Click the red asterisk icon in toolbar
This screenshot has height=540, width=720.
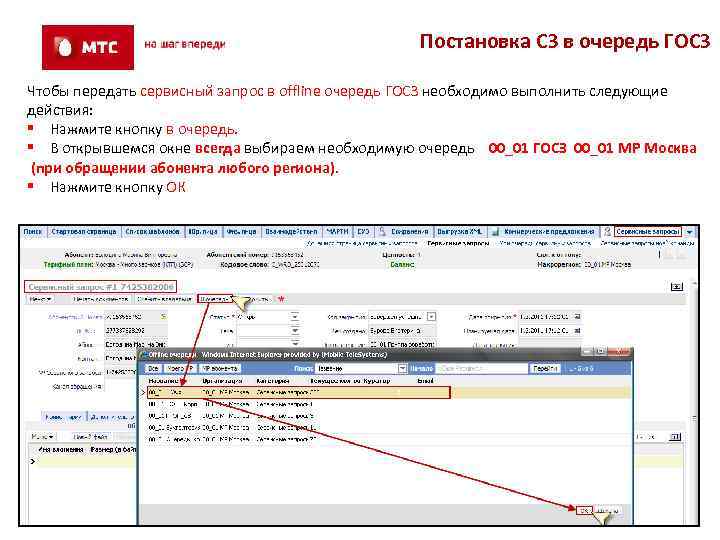click(x=281, y=299)
